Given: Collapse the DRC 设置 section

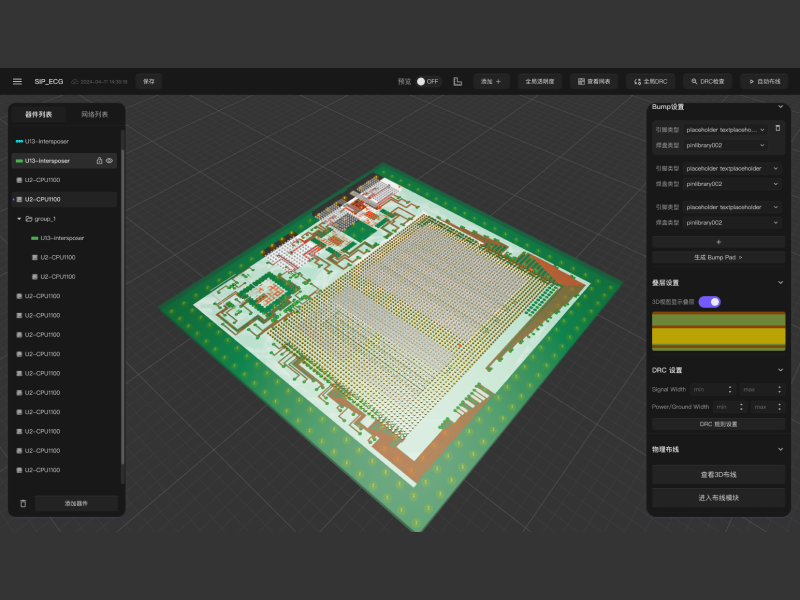Looking at the screenshot, I should click(x=780, y=370).
